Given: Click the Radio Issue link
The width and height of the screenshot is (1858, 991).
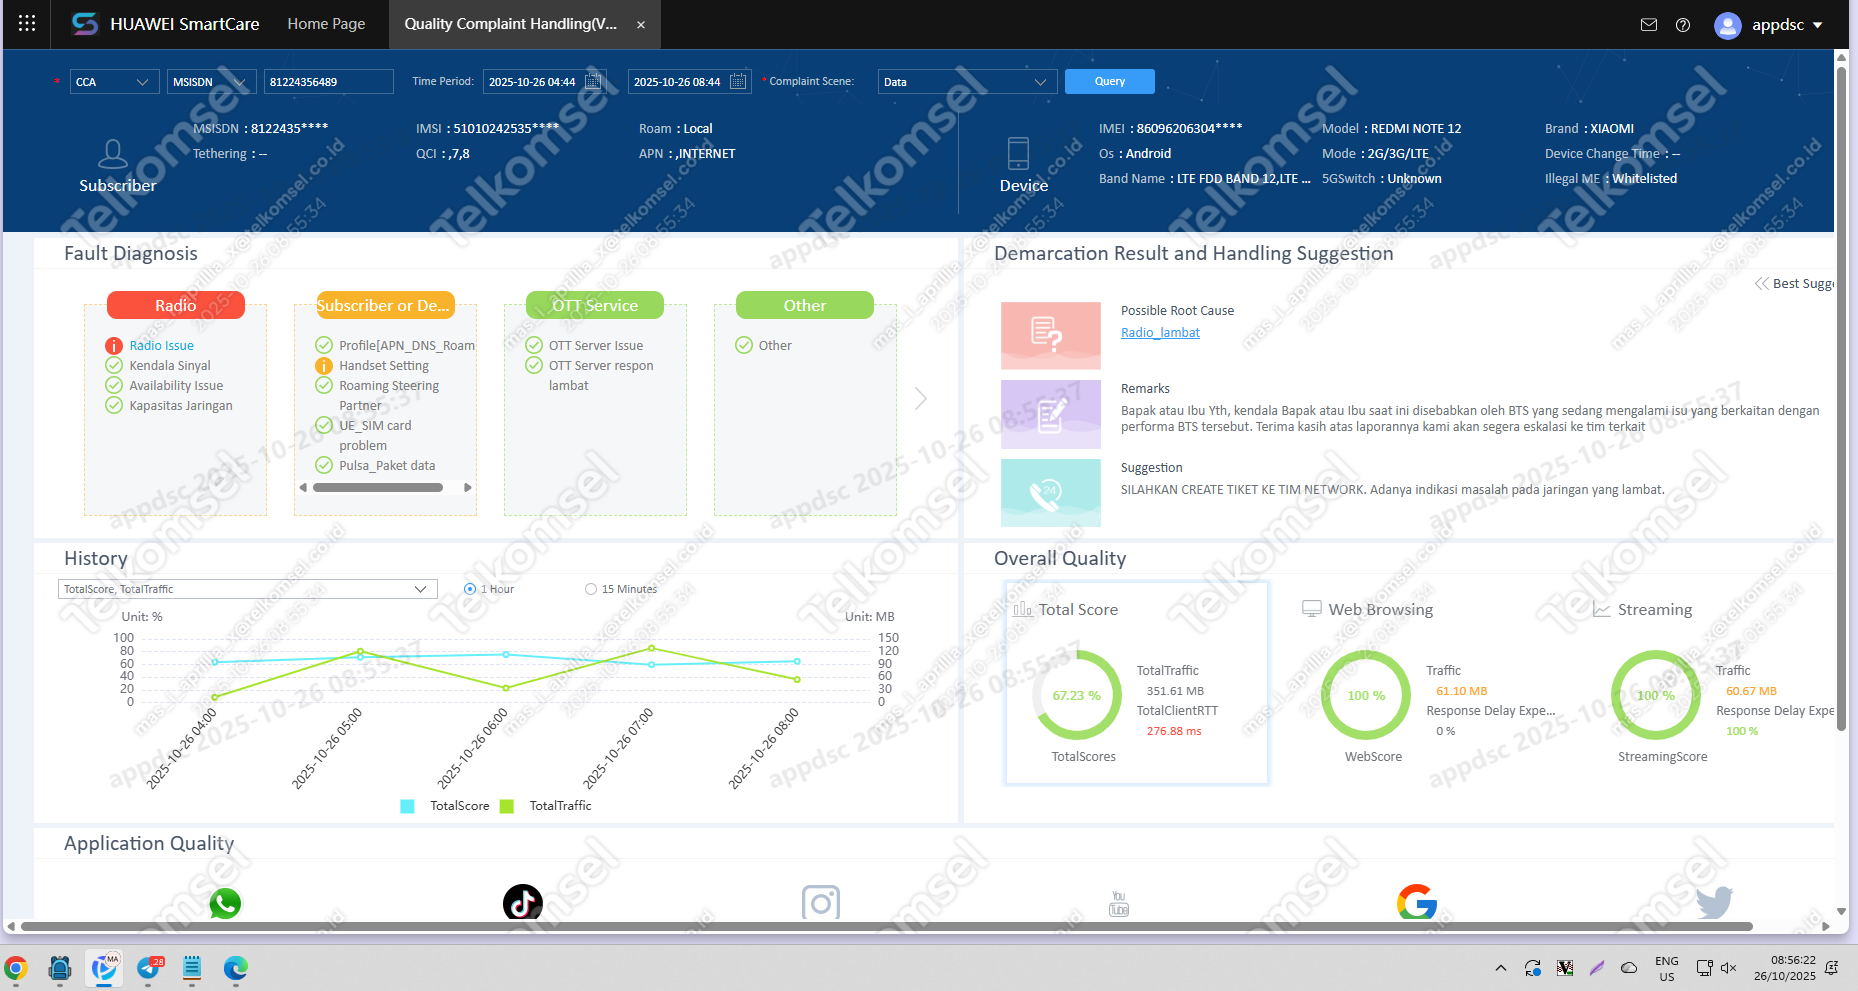Looking at the screenshot, I should click(x=161, y=345).
